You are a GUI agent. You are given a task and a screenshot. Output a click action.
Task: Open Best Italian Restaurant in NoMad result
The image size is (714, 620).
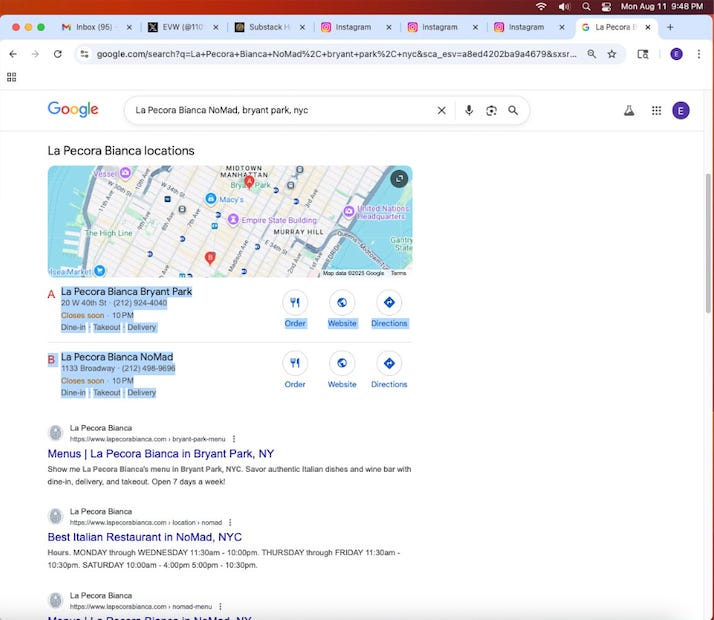(x=145, y=537)
